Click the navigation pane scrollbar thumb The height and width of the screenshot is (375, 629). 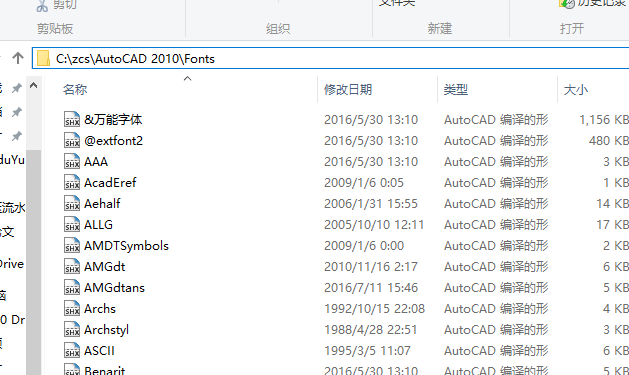point(34,263)
